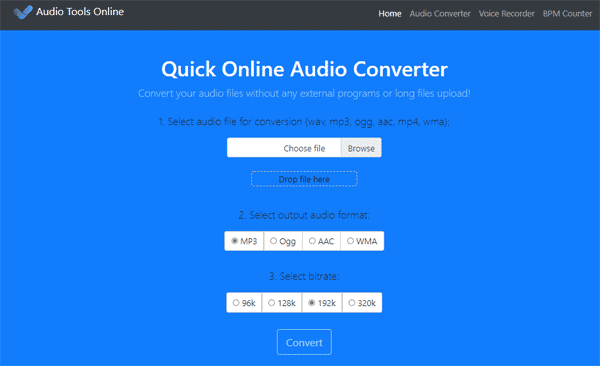This screenshot has width=600, height=366.
Task: Click the Convert button
Action: (x=304, y=342)
